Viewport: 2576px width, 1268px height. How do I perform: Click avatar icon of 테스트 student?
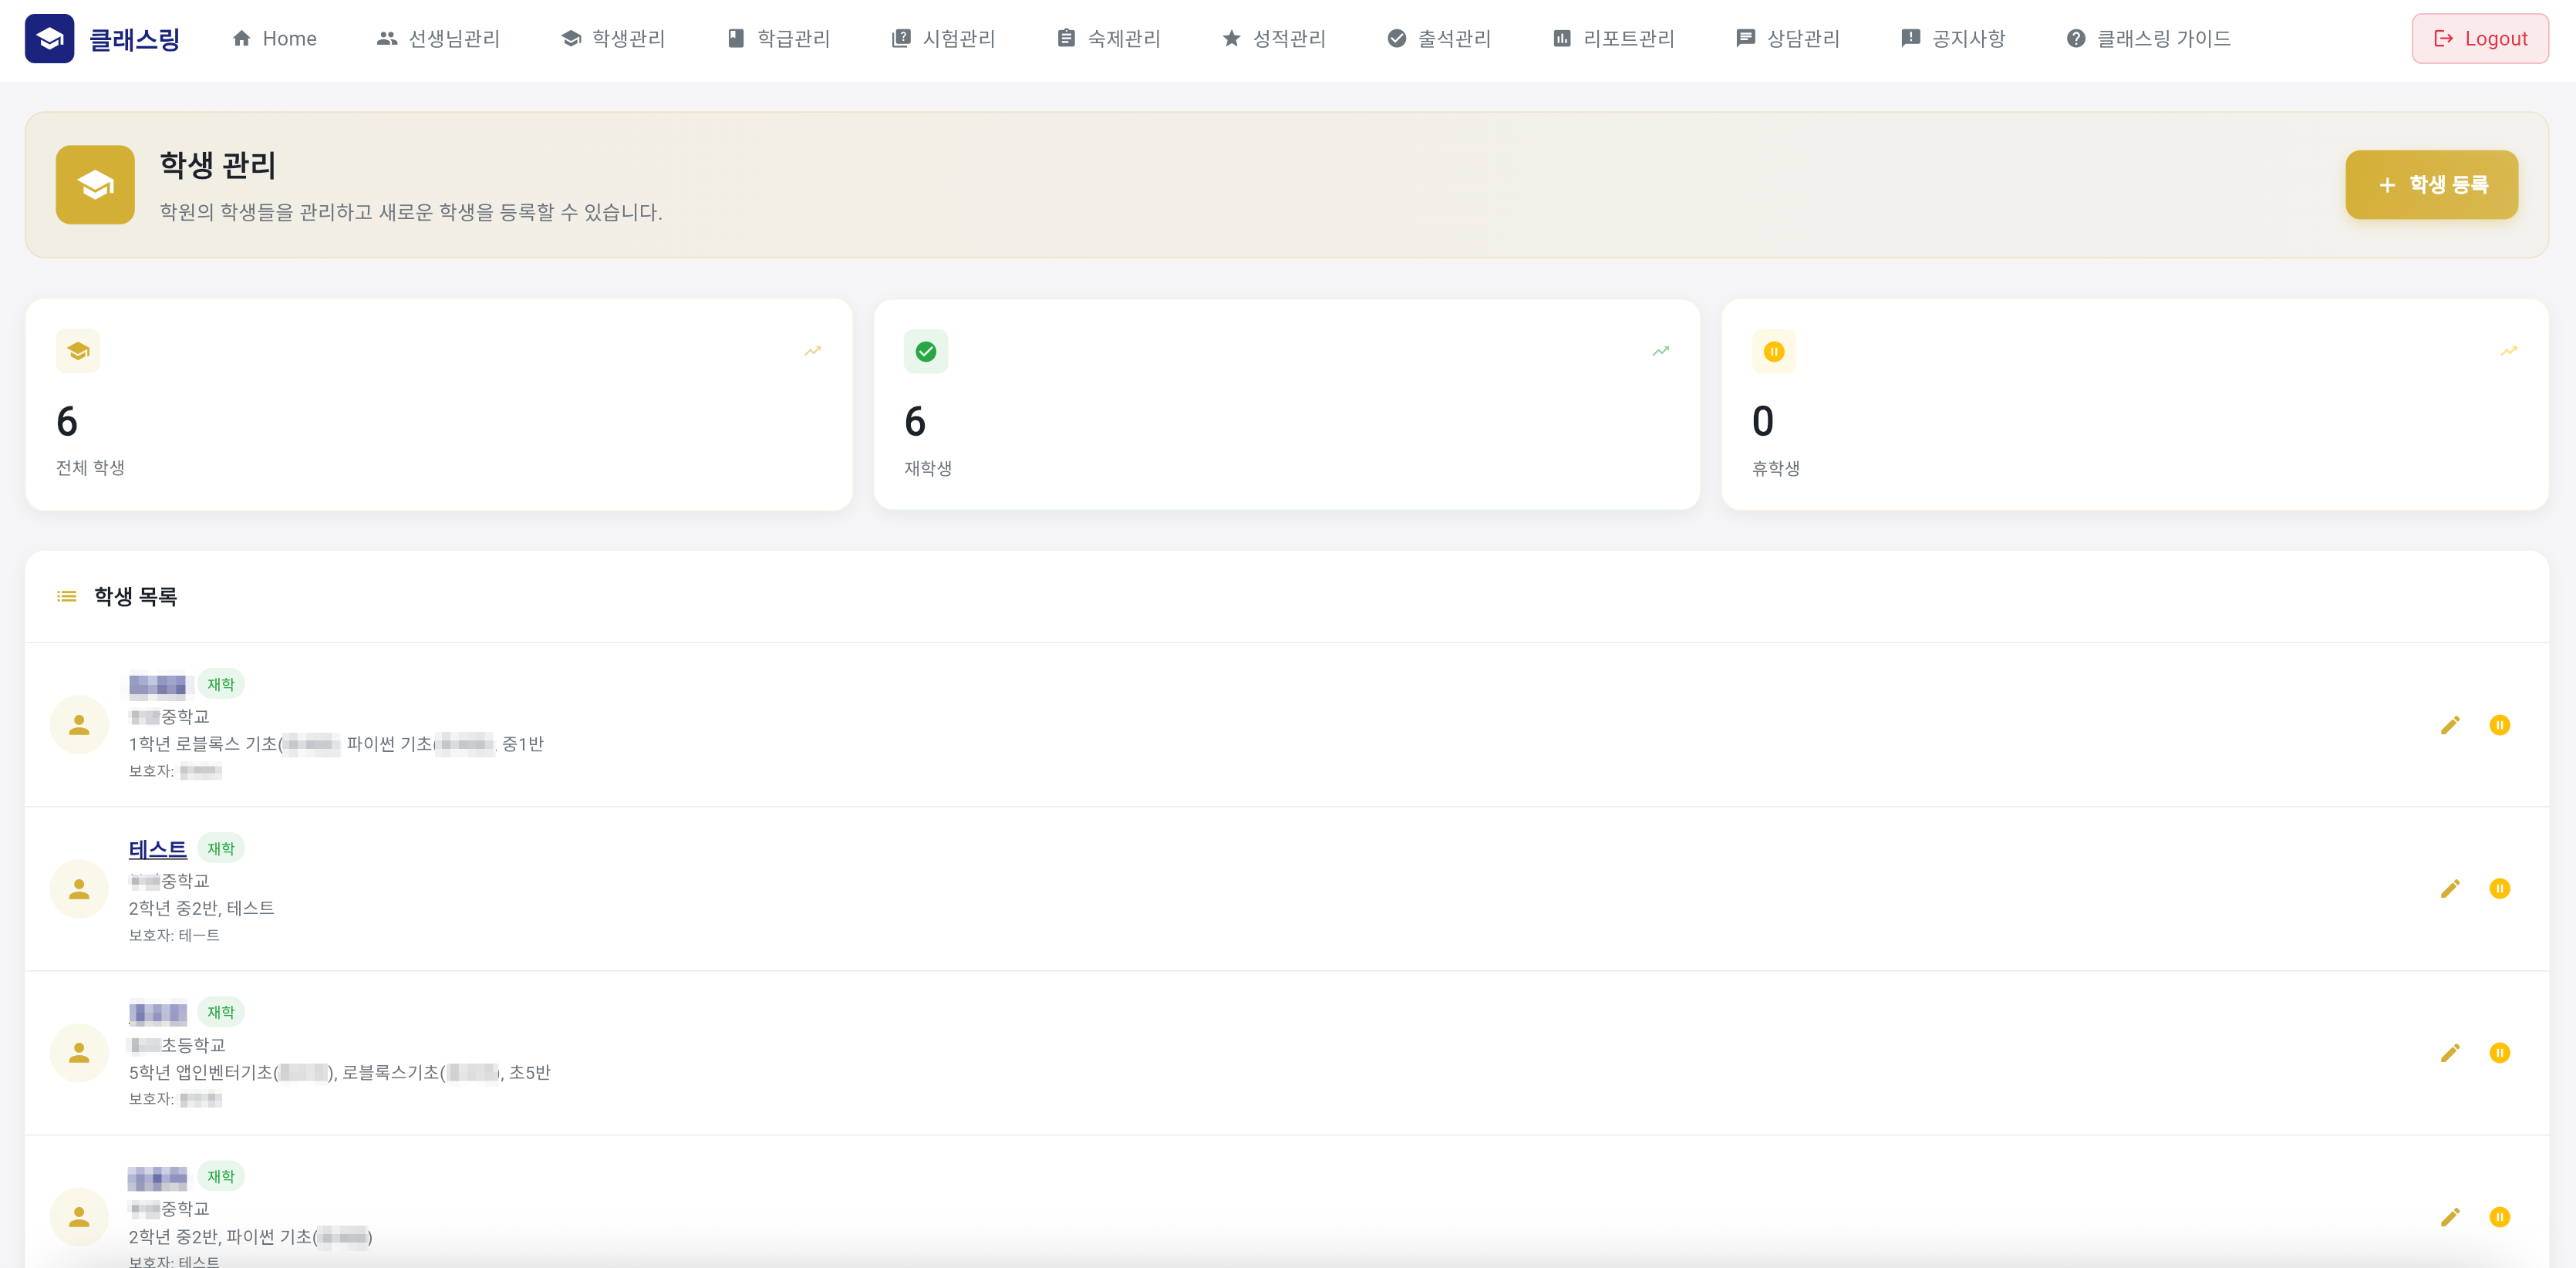click(x=79, y=889)
